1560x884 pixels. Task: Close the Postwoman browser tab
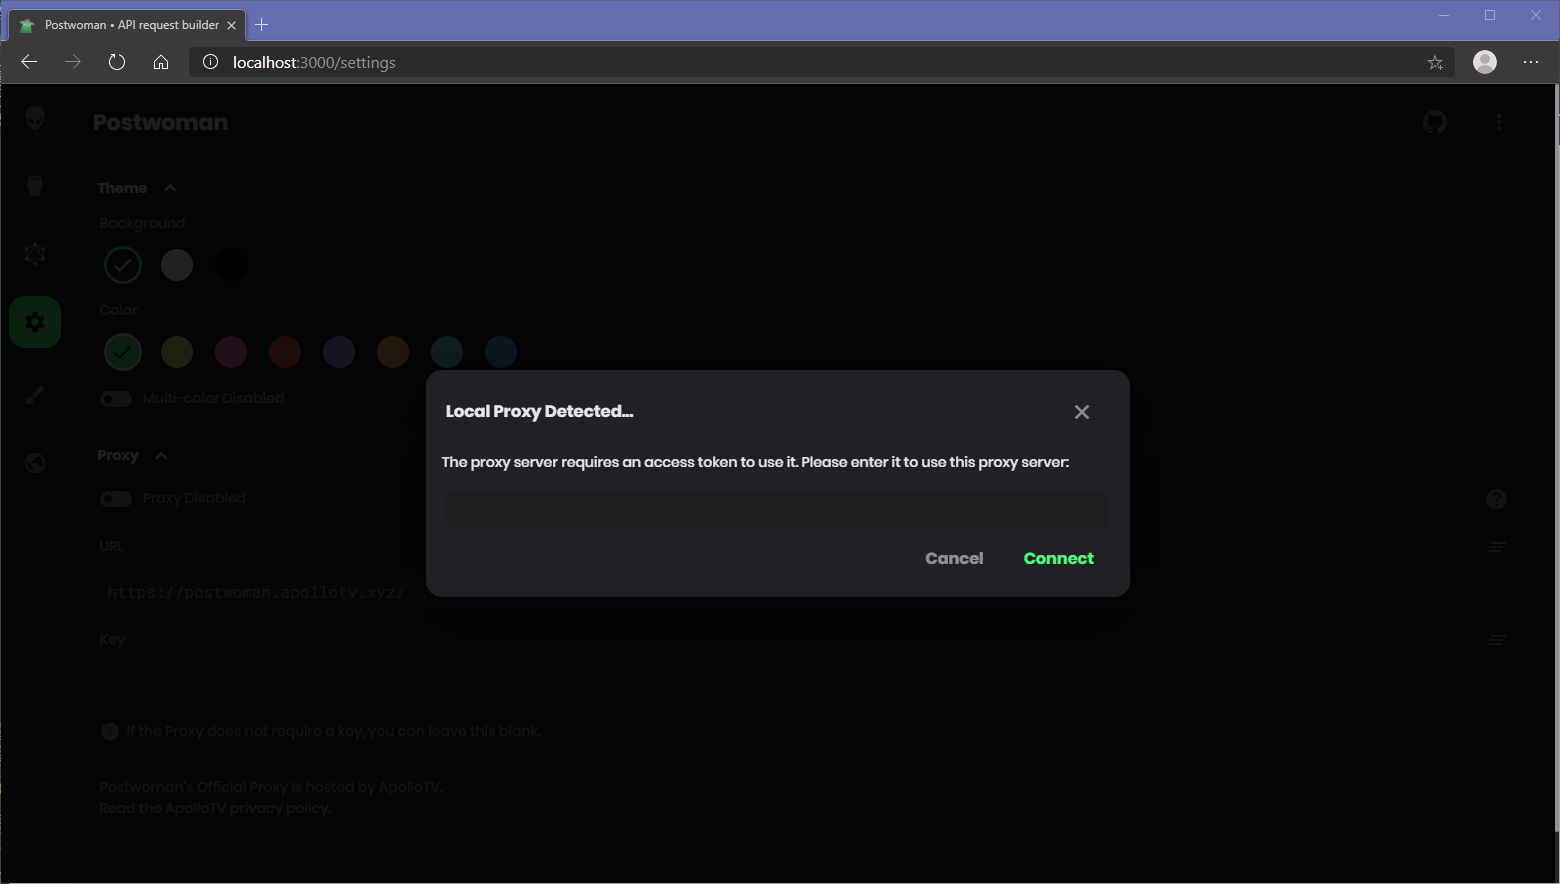coord(231,25)
